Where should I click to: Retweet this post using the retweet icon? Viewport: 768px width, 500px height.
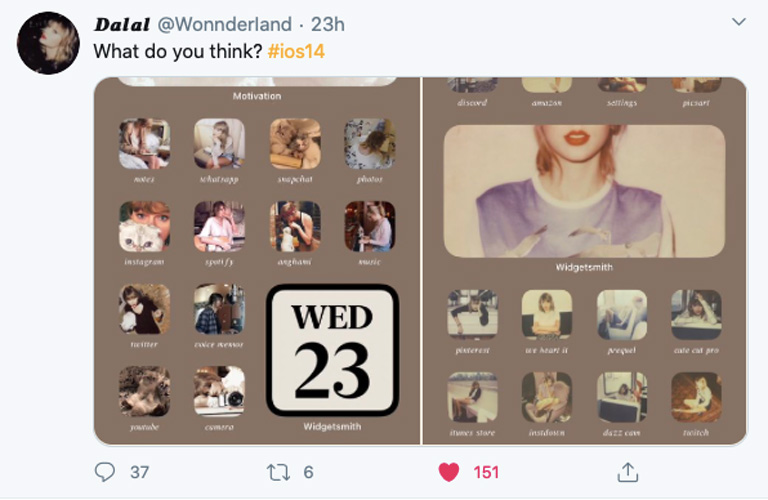pos(278,472)
